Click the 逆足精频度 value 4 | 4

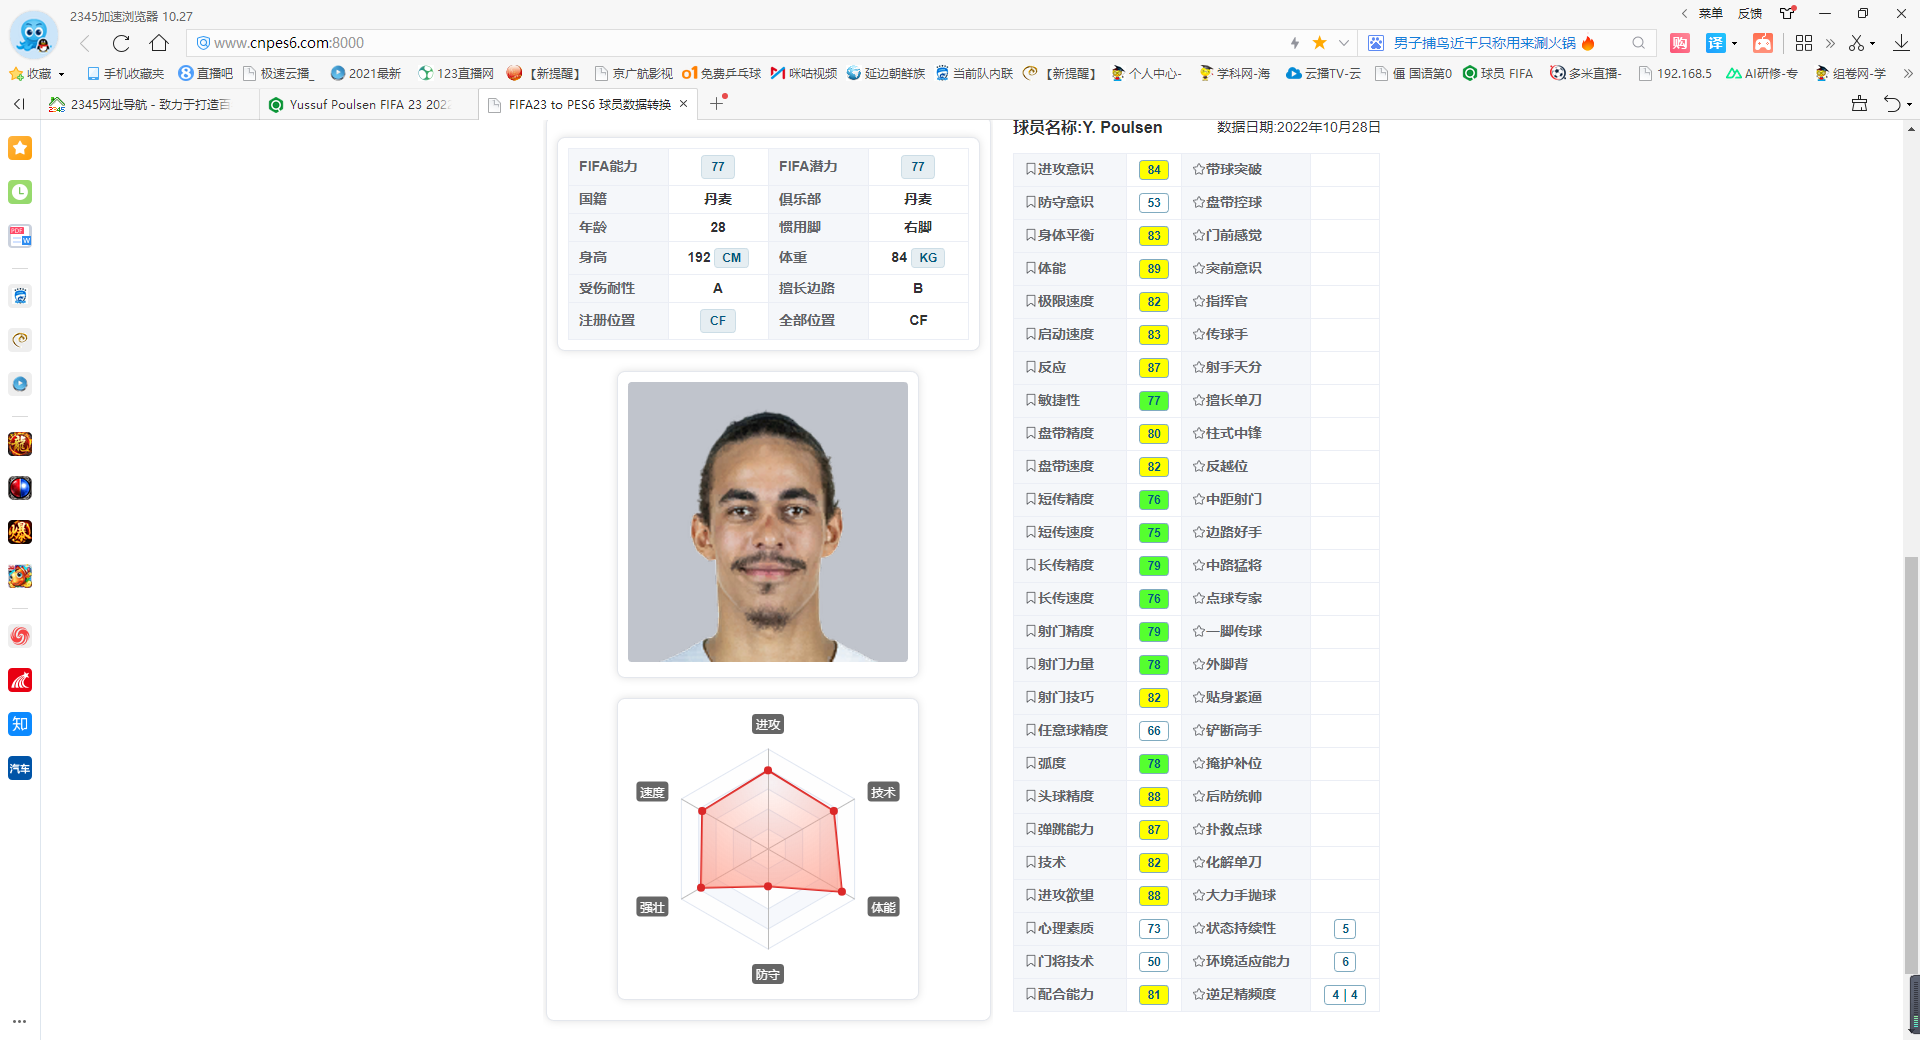(x=1345, y=995)
